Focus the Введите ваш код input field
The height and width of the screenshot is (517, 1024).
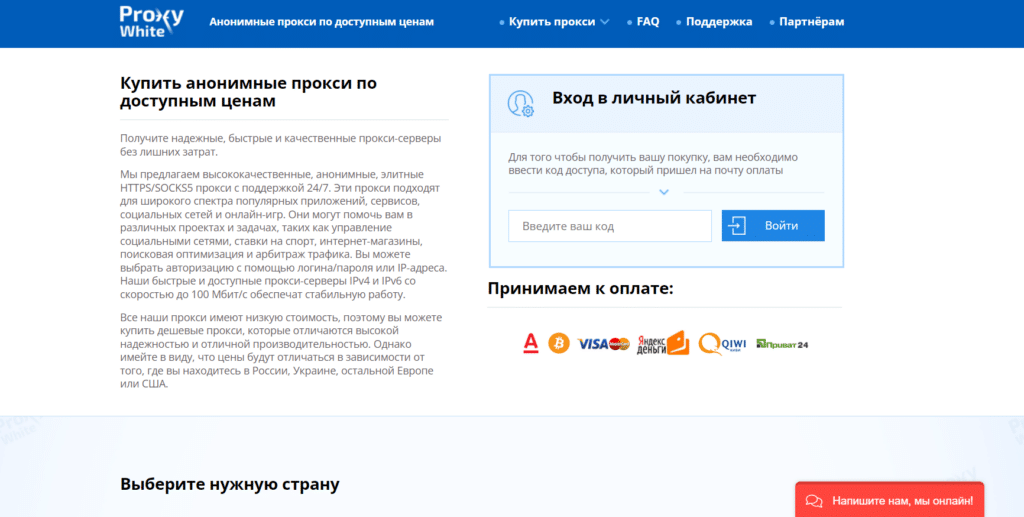tap(610, 226)
